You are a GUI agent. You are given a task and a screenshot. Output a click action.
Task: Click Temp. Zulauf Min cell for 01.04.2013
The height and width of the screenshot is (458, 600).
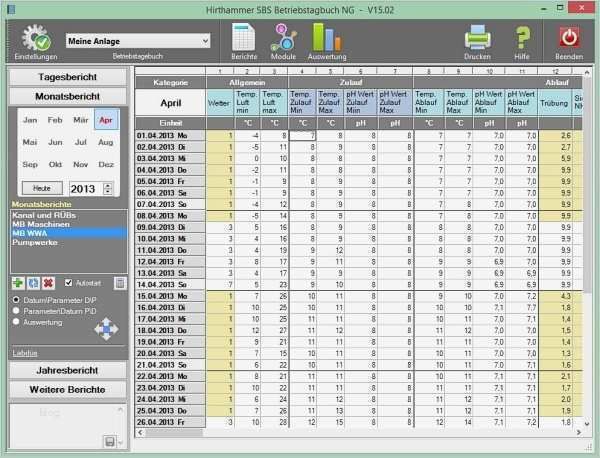coord(302,135)
